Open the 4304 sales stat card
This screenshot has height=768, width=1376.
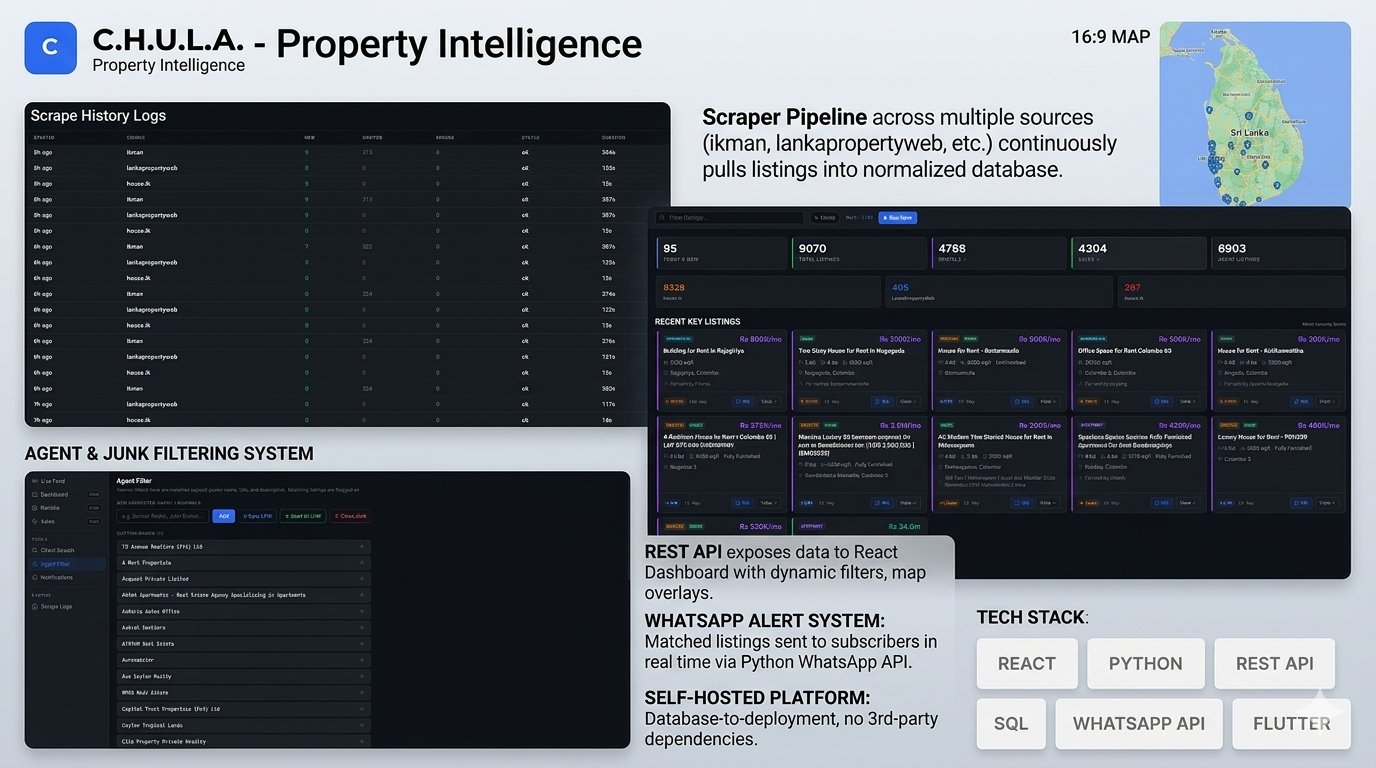(1138, 253)
